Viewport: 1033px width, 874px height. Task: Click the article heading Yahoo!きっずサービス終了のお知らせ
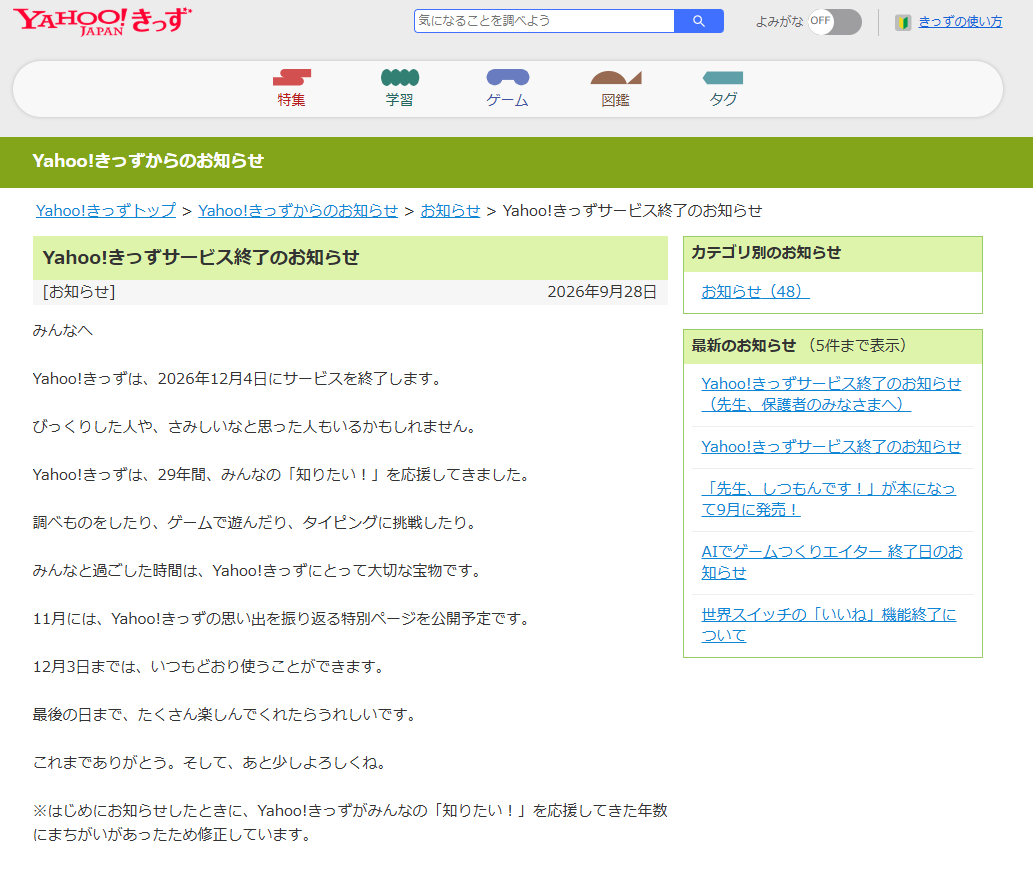(201, 258)
